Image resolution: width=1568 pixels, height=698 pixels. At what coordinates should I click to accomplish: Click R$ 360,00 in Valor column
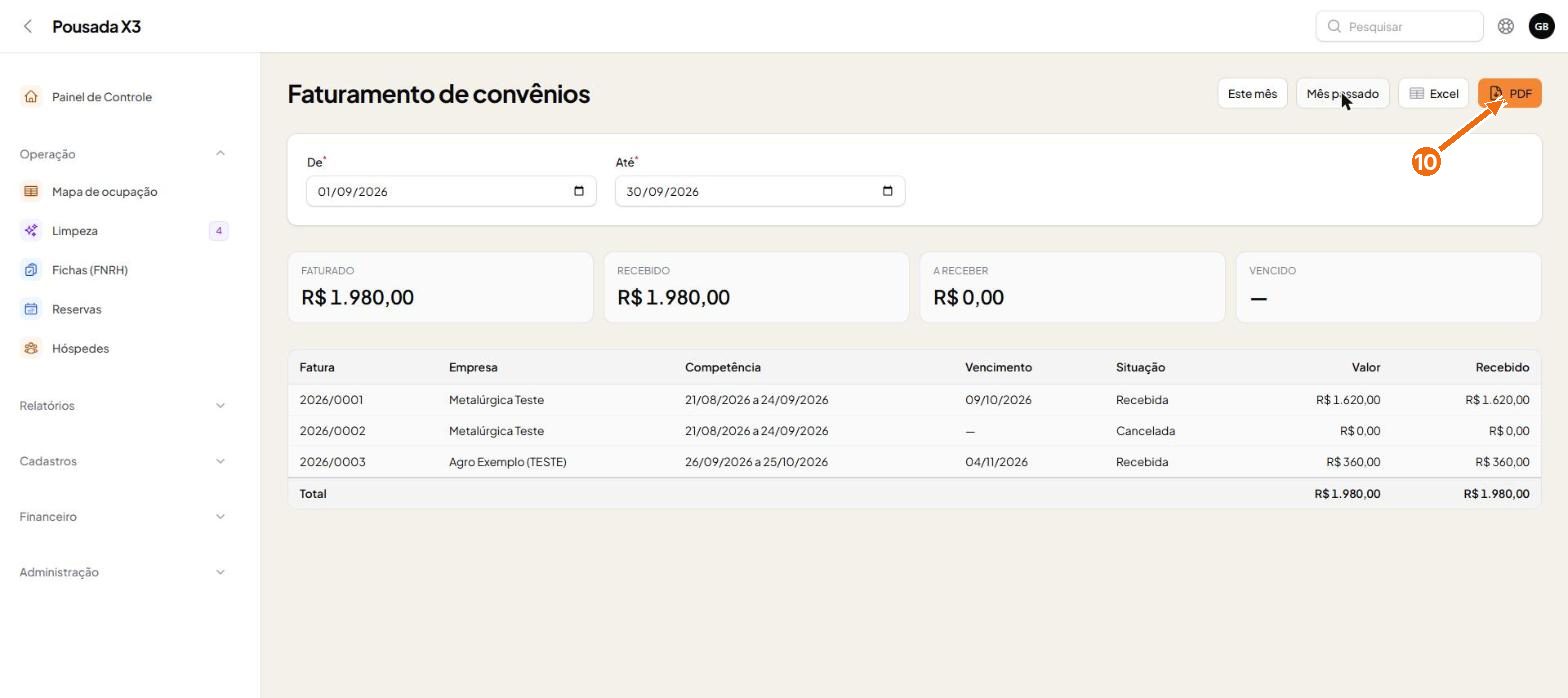1353,462
